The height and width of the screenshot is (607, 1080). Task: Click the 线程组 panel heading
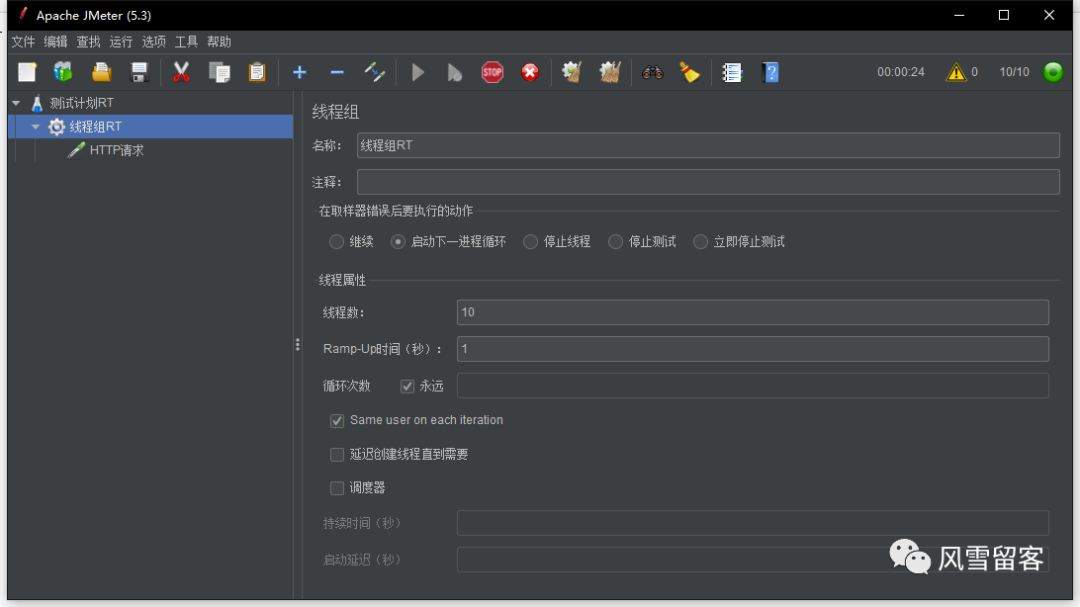coord(335,112)
